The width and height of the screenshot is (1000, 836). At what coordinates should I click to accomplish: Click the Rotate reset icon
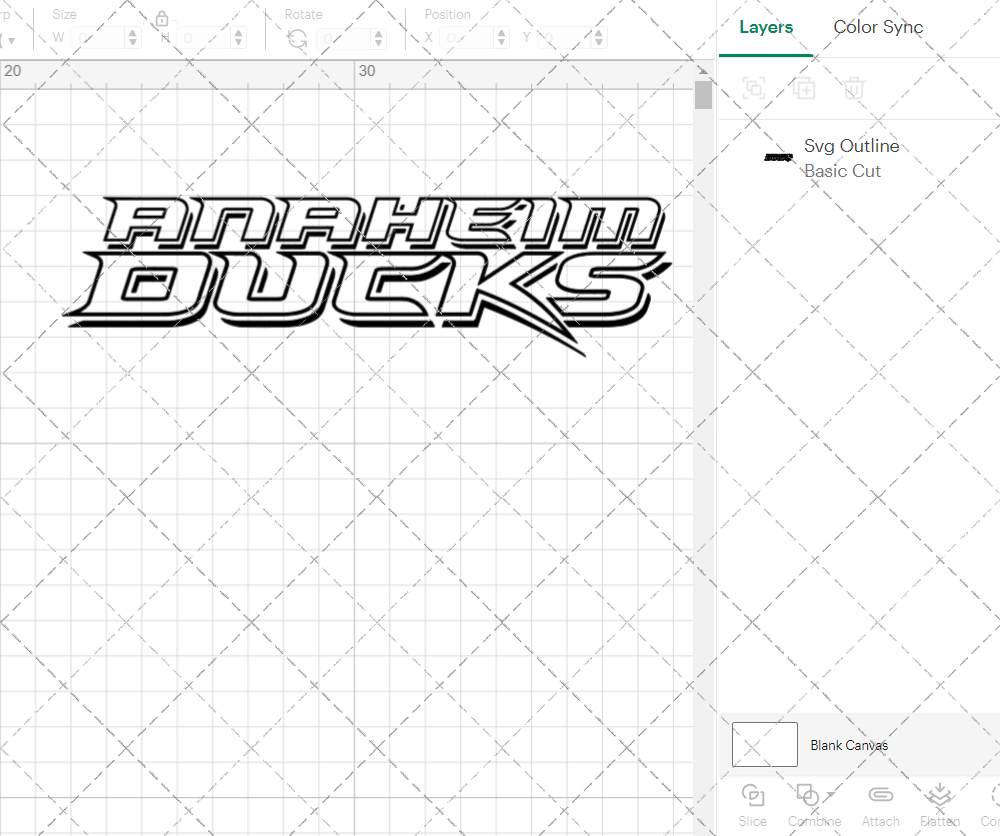coord(296,37)
